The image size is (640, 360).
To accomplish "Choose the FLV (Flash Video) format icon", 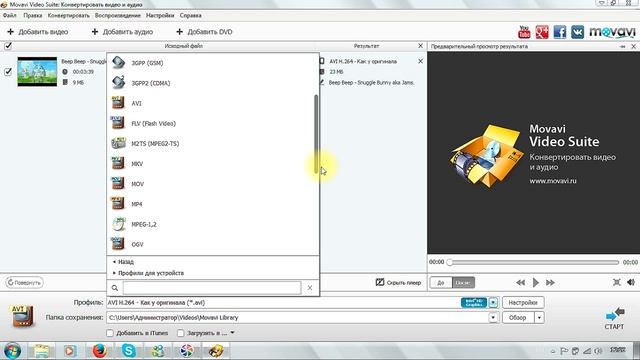I will [x=118, y=123].
